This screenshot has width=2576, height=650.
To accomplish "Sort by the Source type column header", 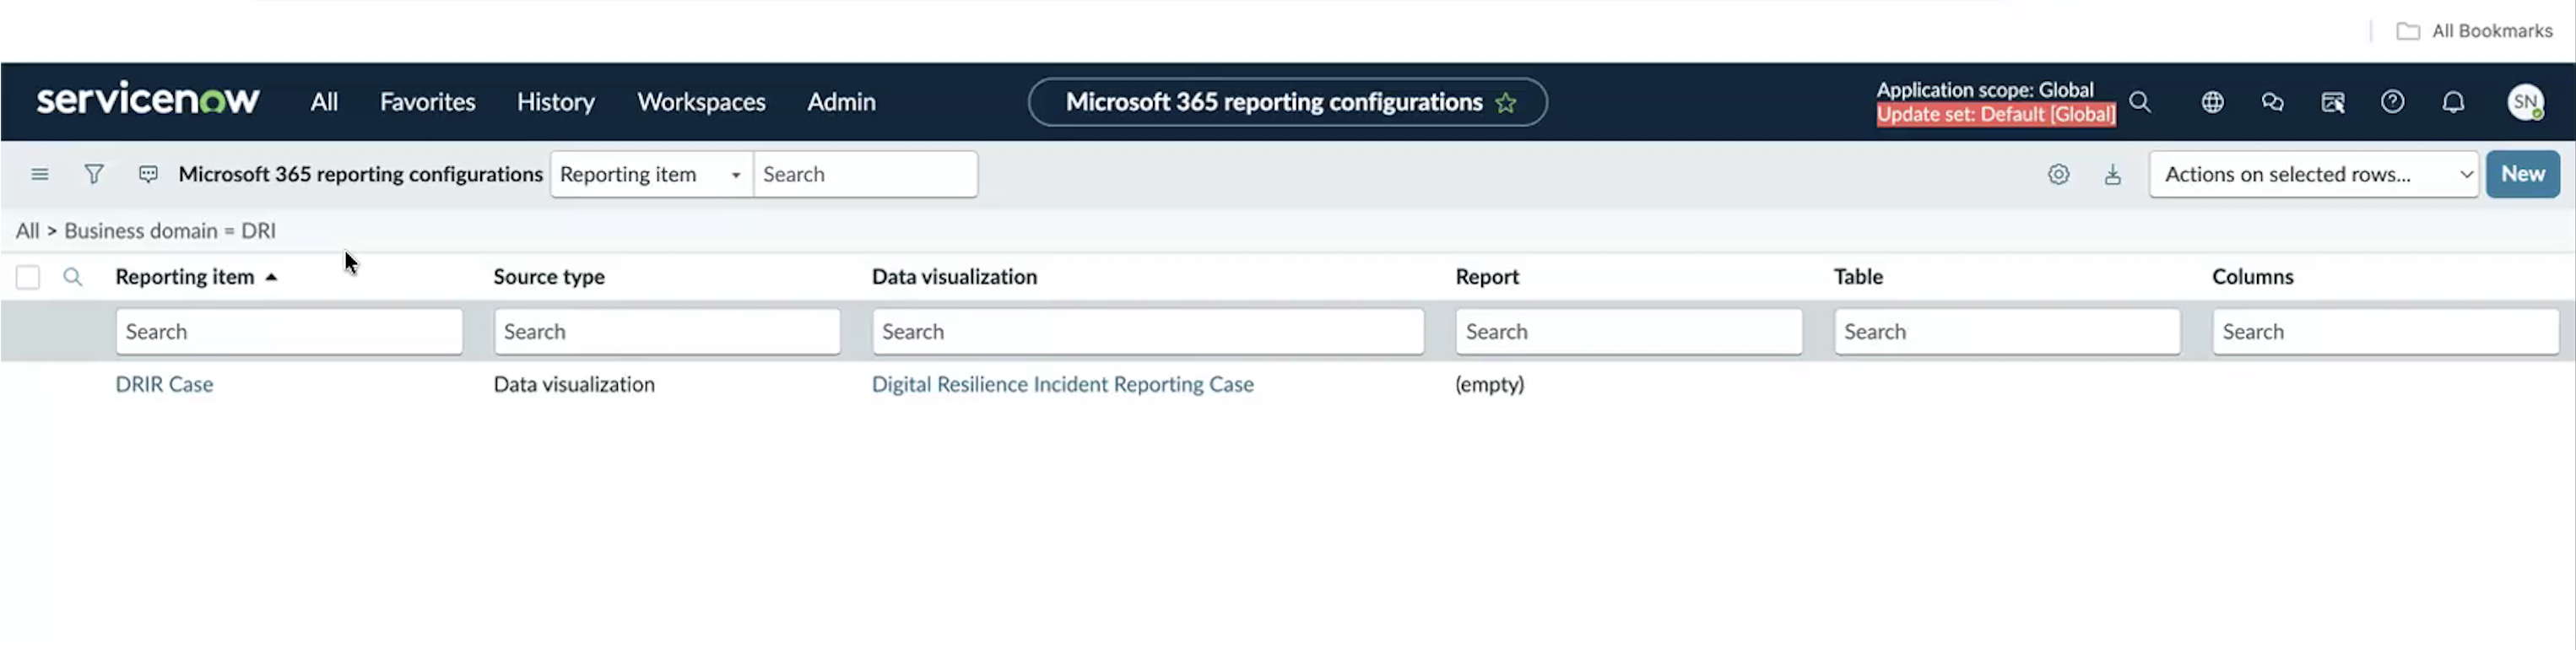I will 549,276.
